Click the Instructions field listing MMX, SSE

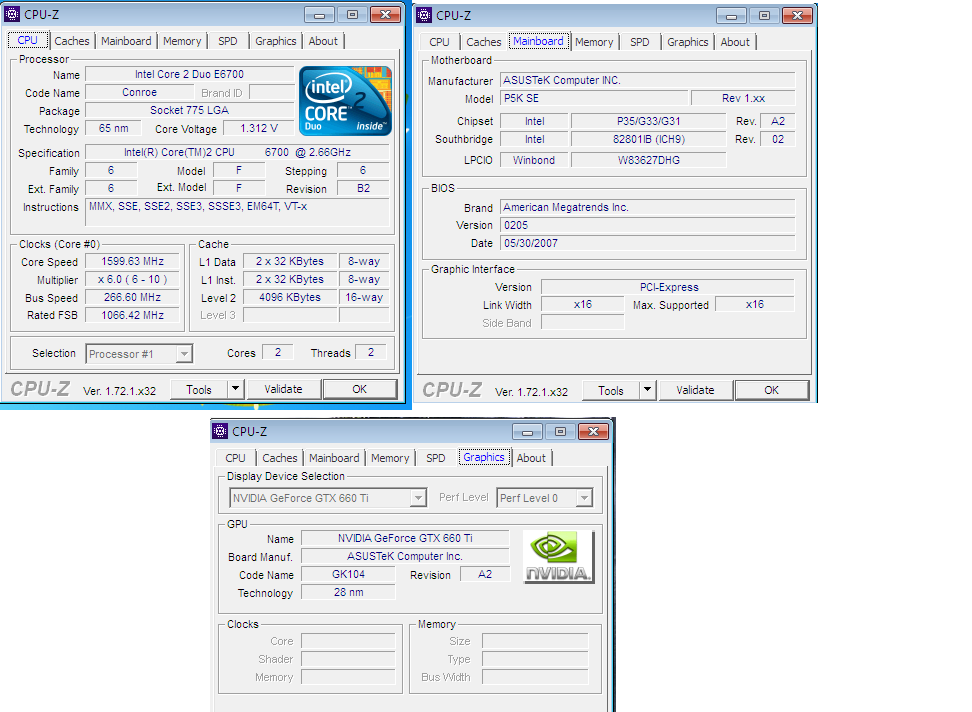[237, 213]
